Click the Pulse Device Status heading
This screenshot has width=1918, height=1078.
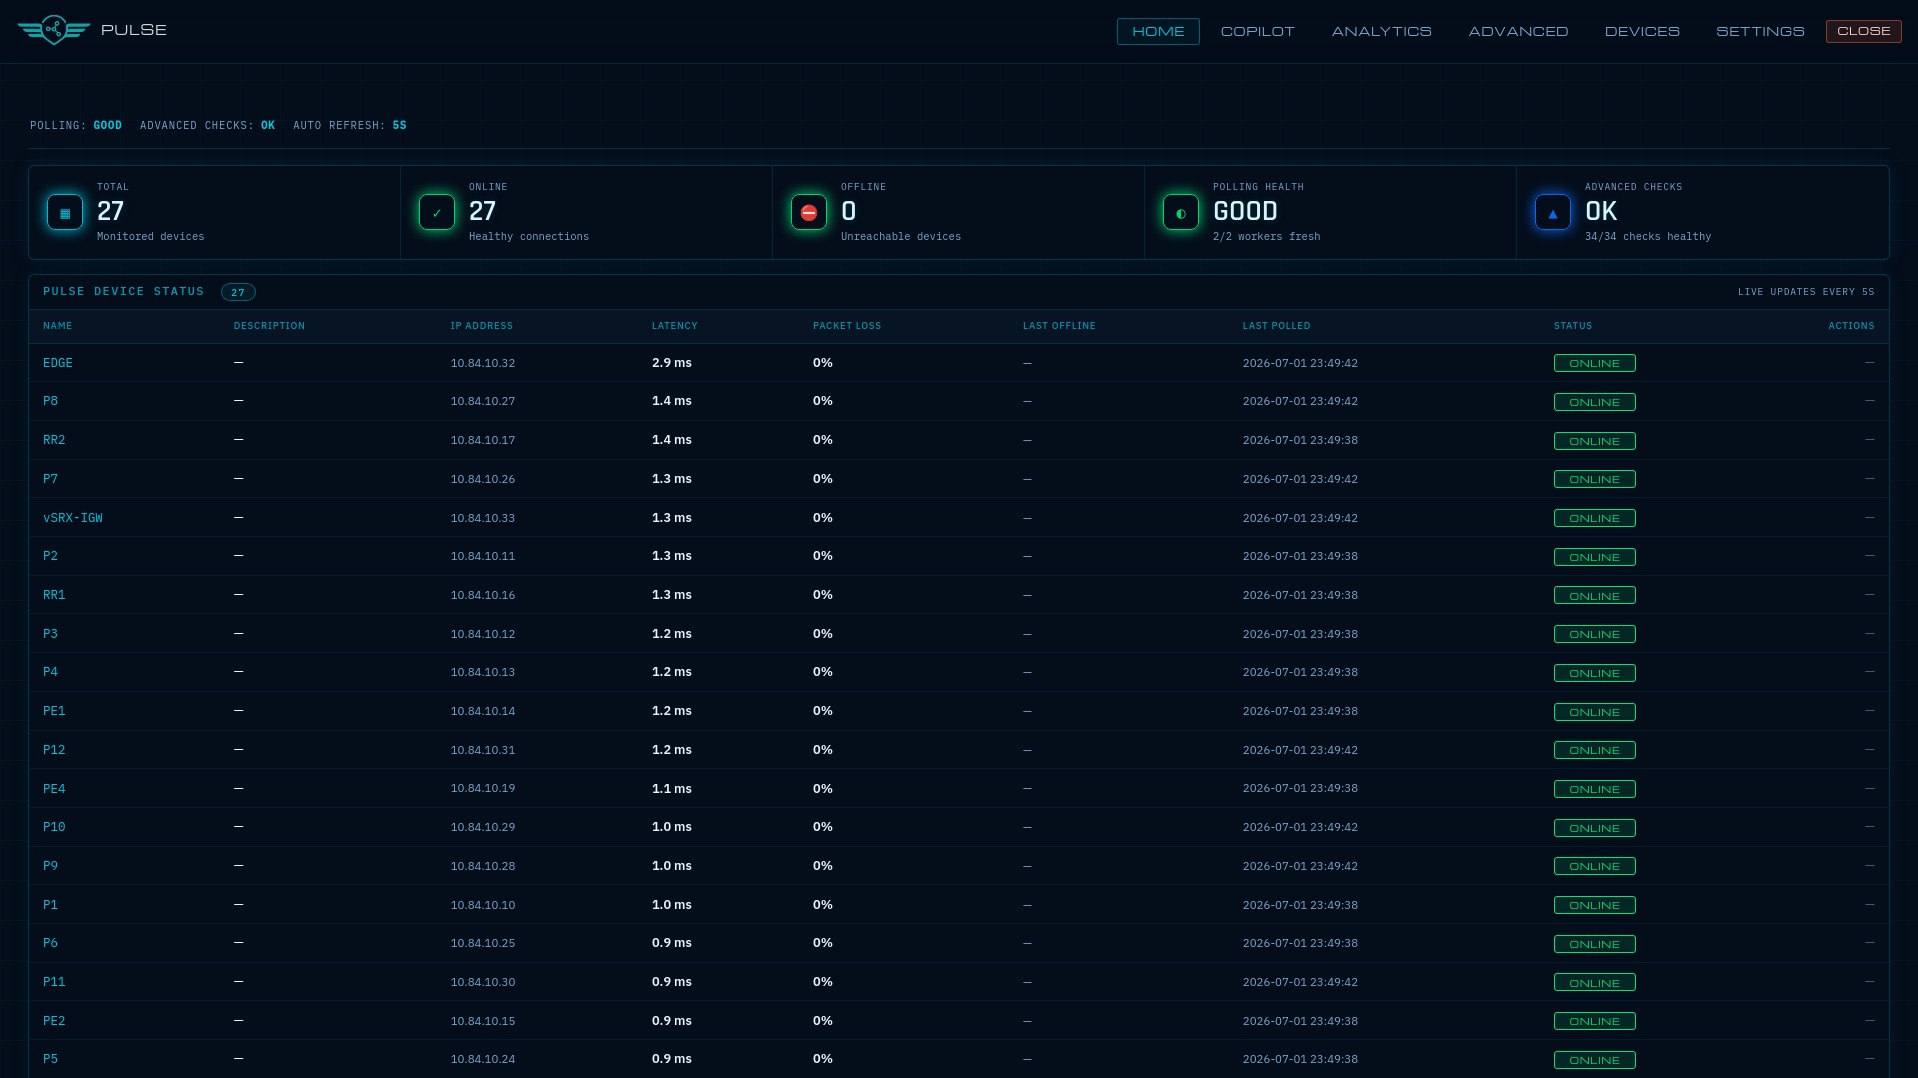pos(124,292)
